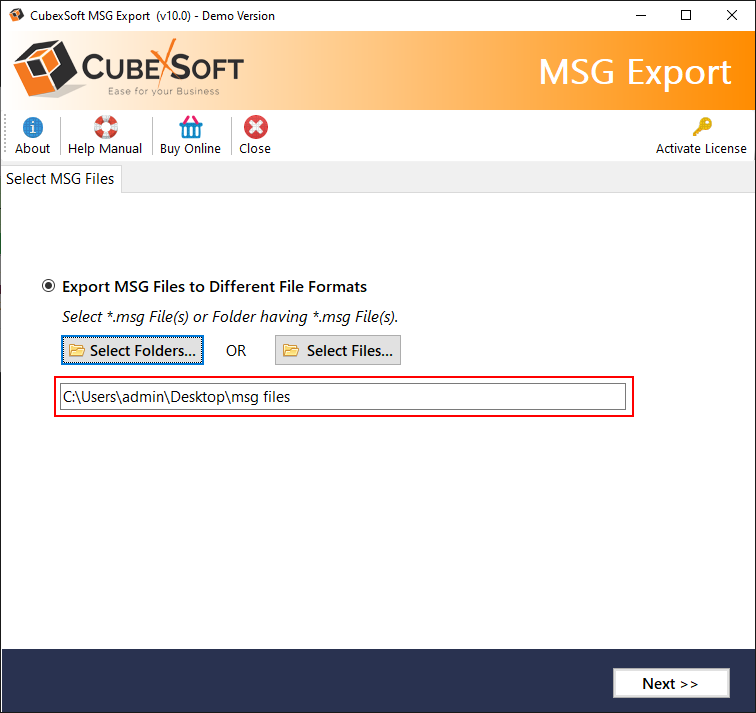
Task: Click the Activate License key icon
Action: [x=701, y=128]
